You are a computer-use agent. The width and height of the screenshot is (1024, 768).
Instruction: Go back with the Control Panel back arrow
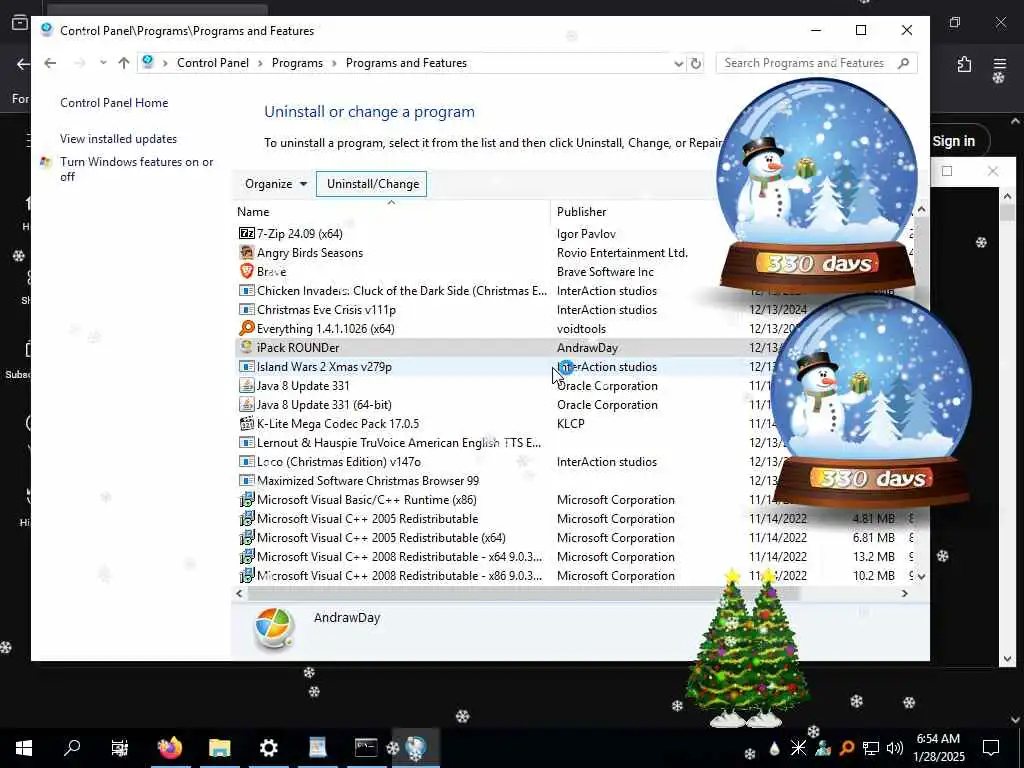(50, 63)
